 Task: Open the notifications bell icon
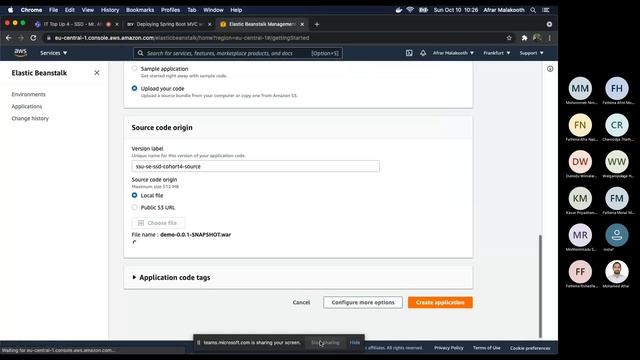click(x=423, y=53)
